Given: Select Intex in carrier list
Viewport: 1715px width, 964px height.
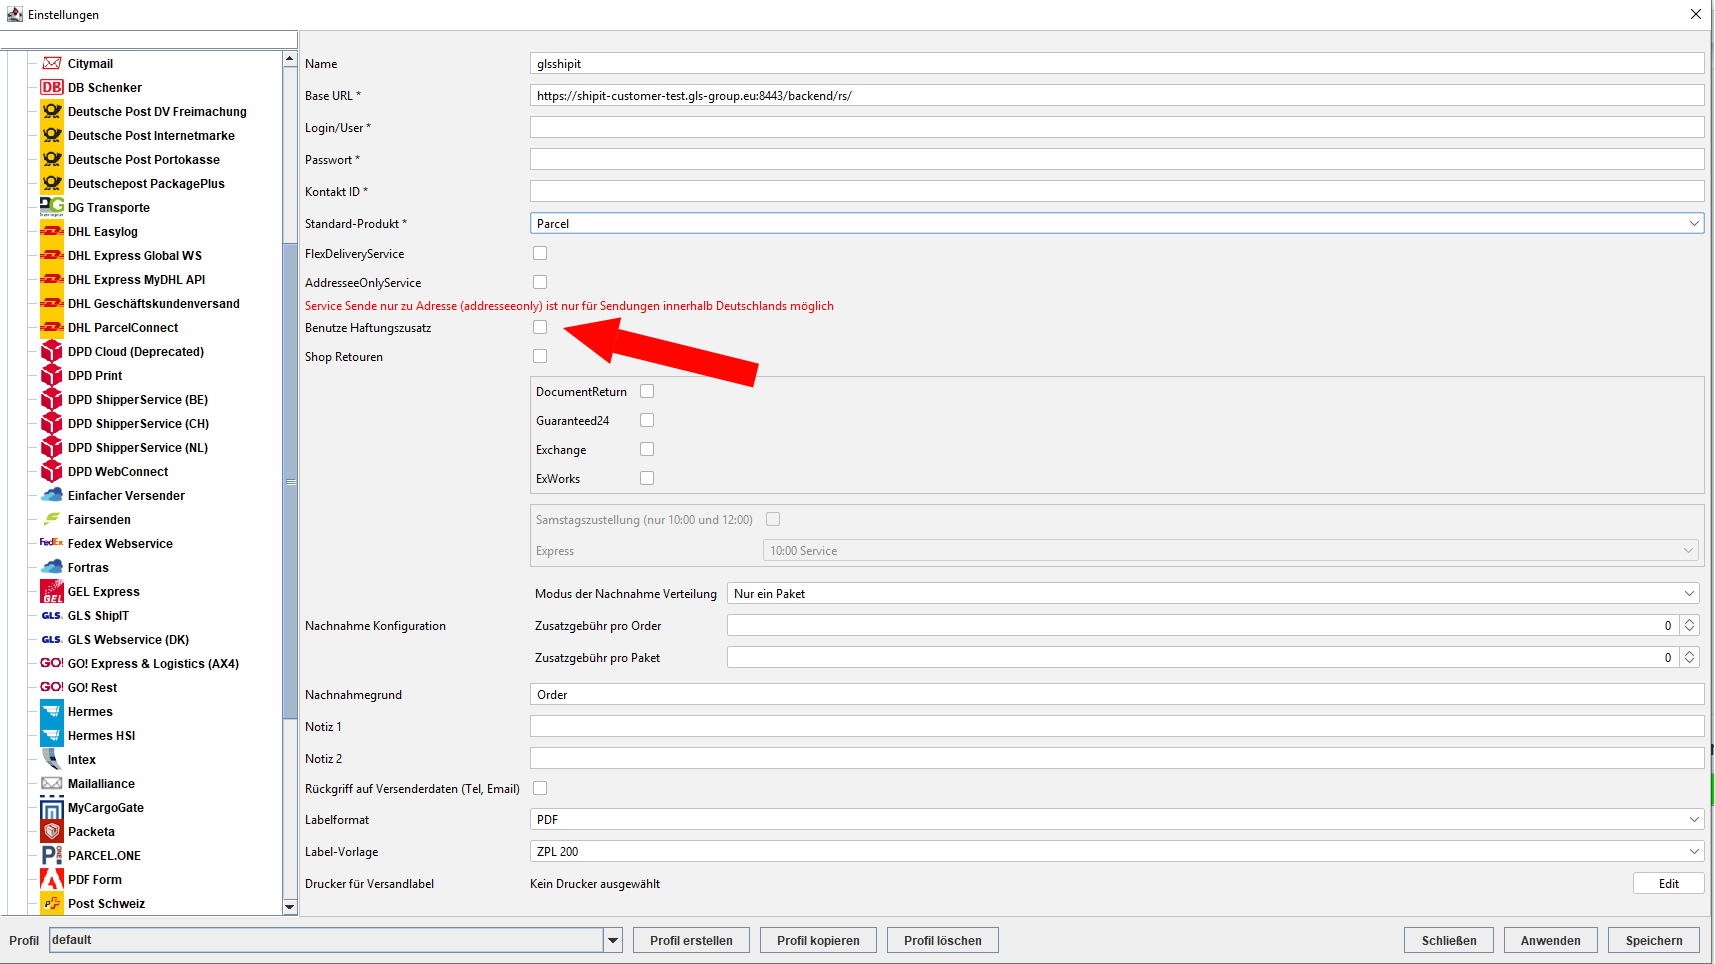Looking at the screenshot, I should click(82, 759).
